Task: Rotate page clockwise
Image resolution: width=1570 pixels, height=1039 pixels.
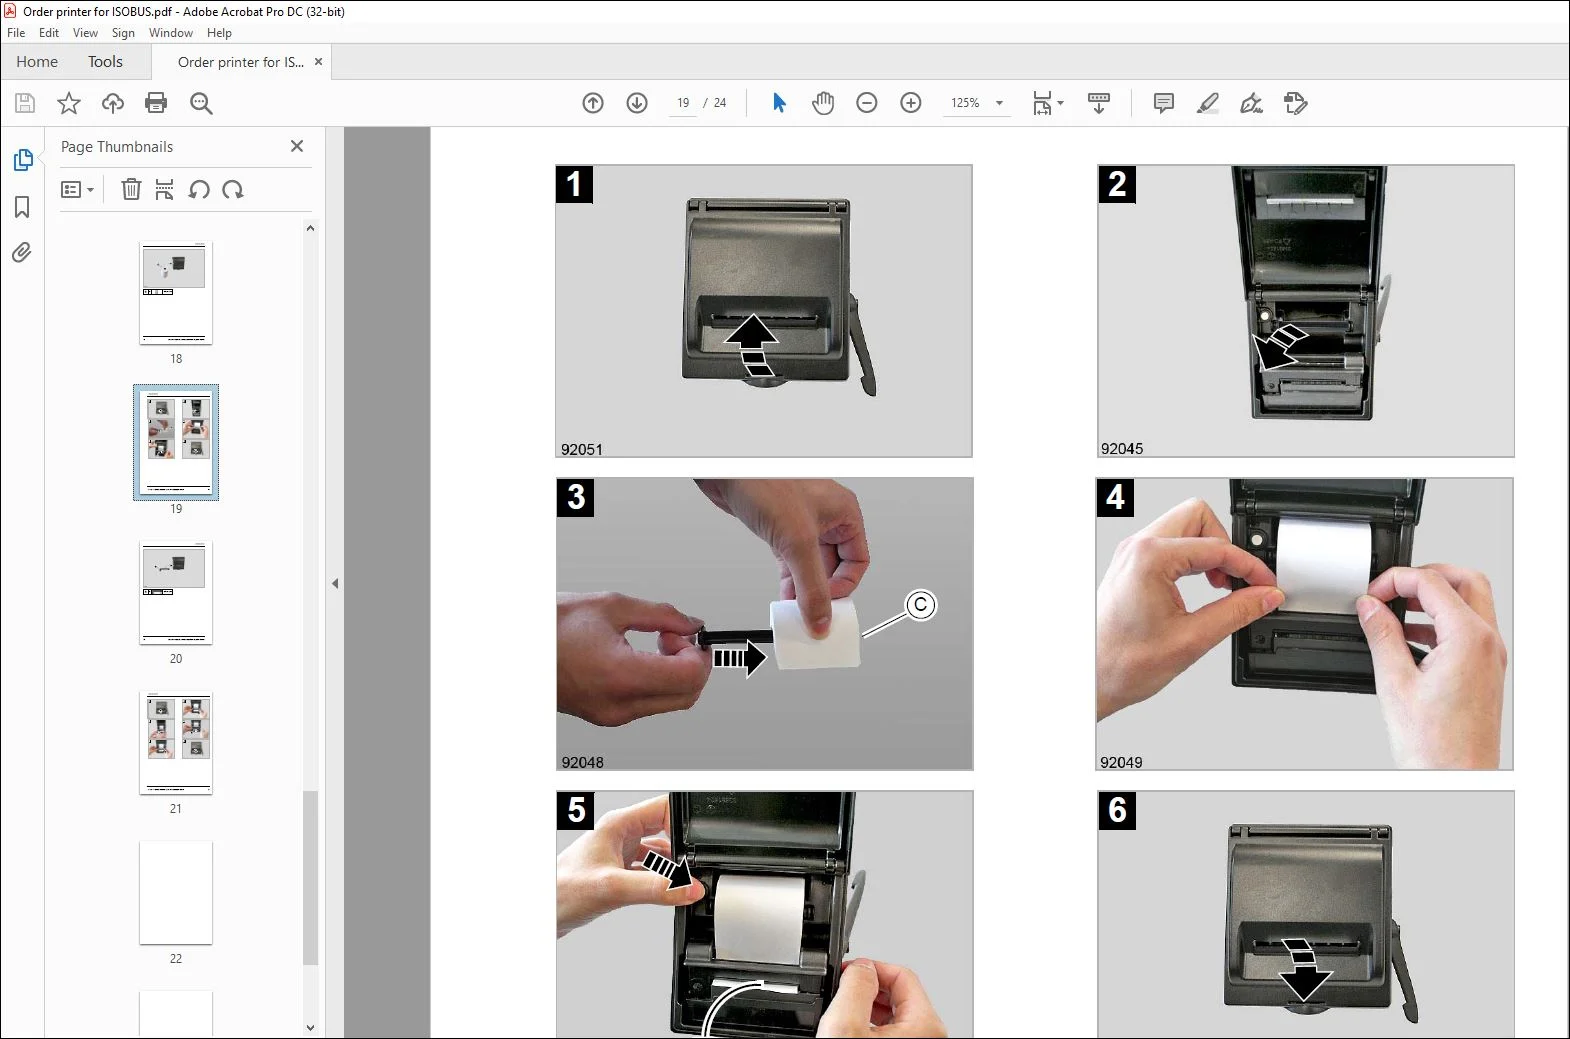Action: 233,189
